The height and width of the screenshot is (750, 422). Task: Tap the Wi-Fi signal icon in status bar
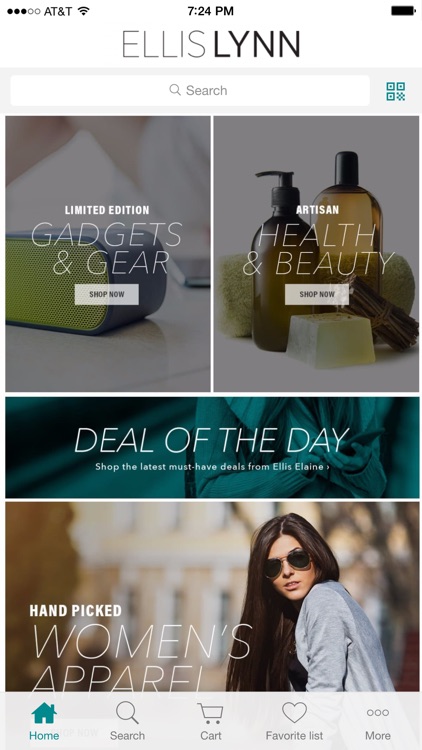(x=84, y=11)
